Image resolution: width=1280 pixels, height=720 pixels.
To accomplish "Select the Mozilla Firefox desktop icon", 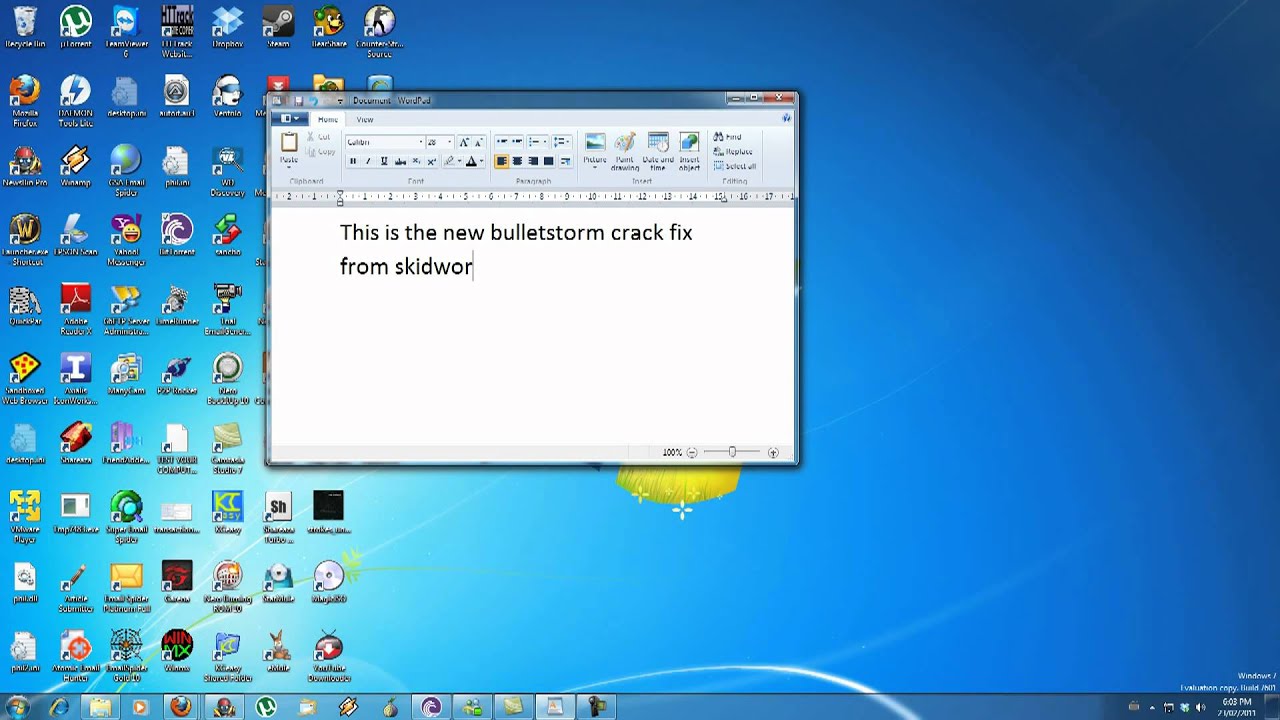I will [25, 100].
